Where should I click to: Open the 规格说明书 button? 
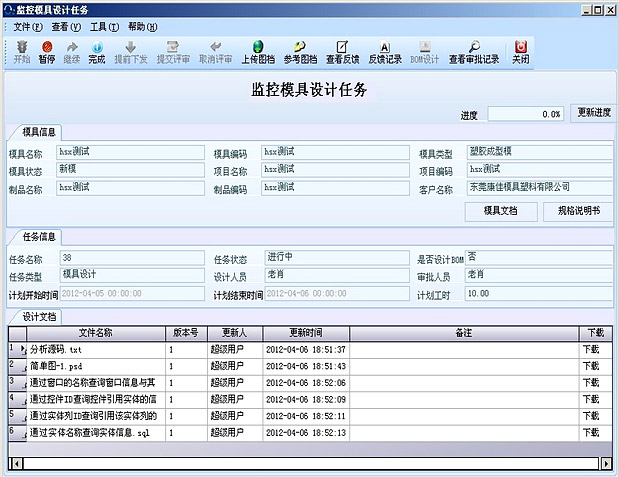(578, 211)
